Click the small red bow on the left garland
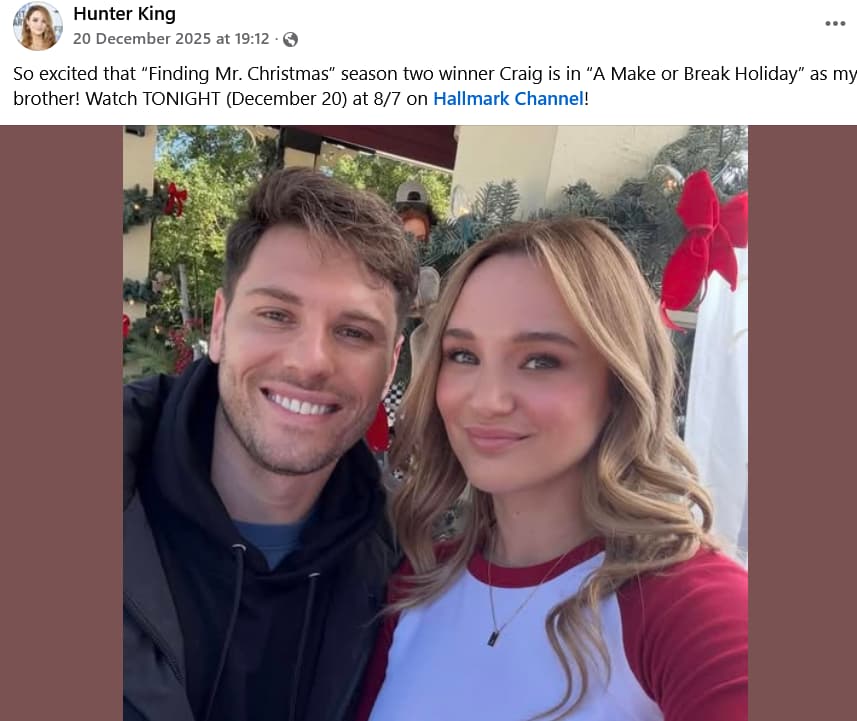This screenshot has height=721, width=857. pyautogui.click(x=175, y=197)
